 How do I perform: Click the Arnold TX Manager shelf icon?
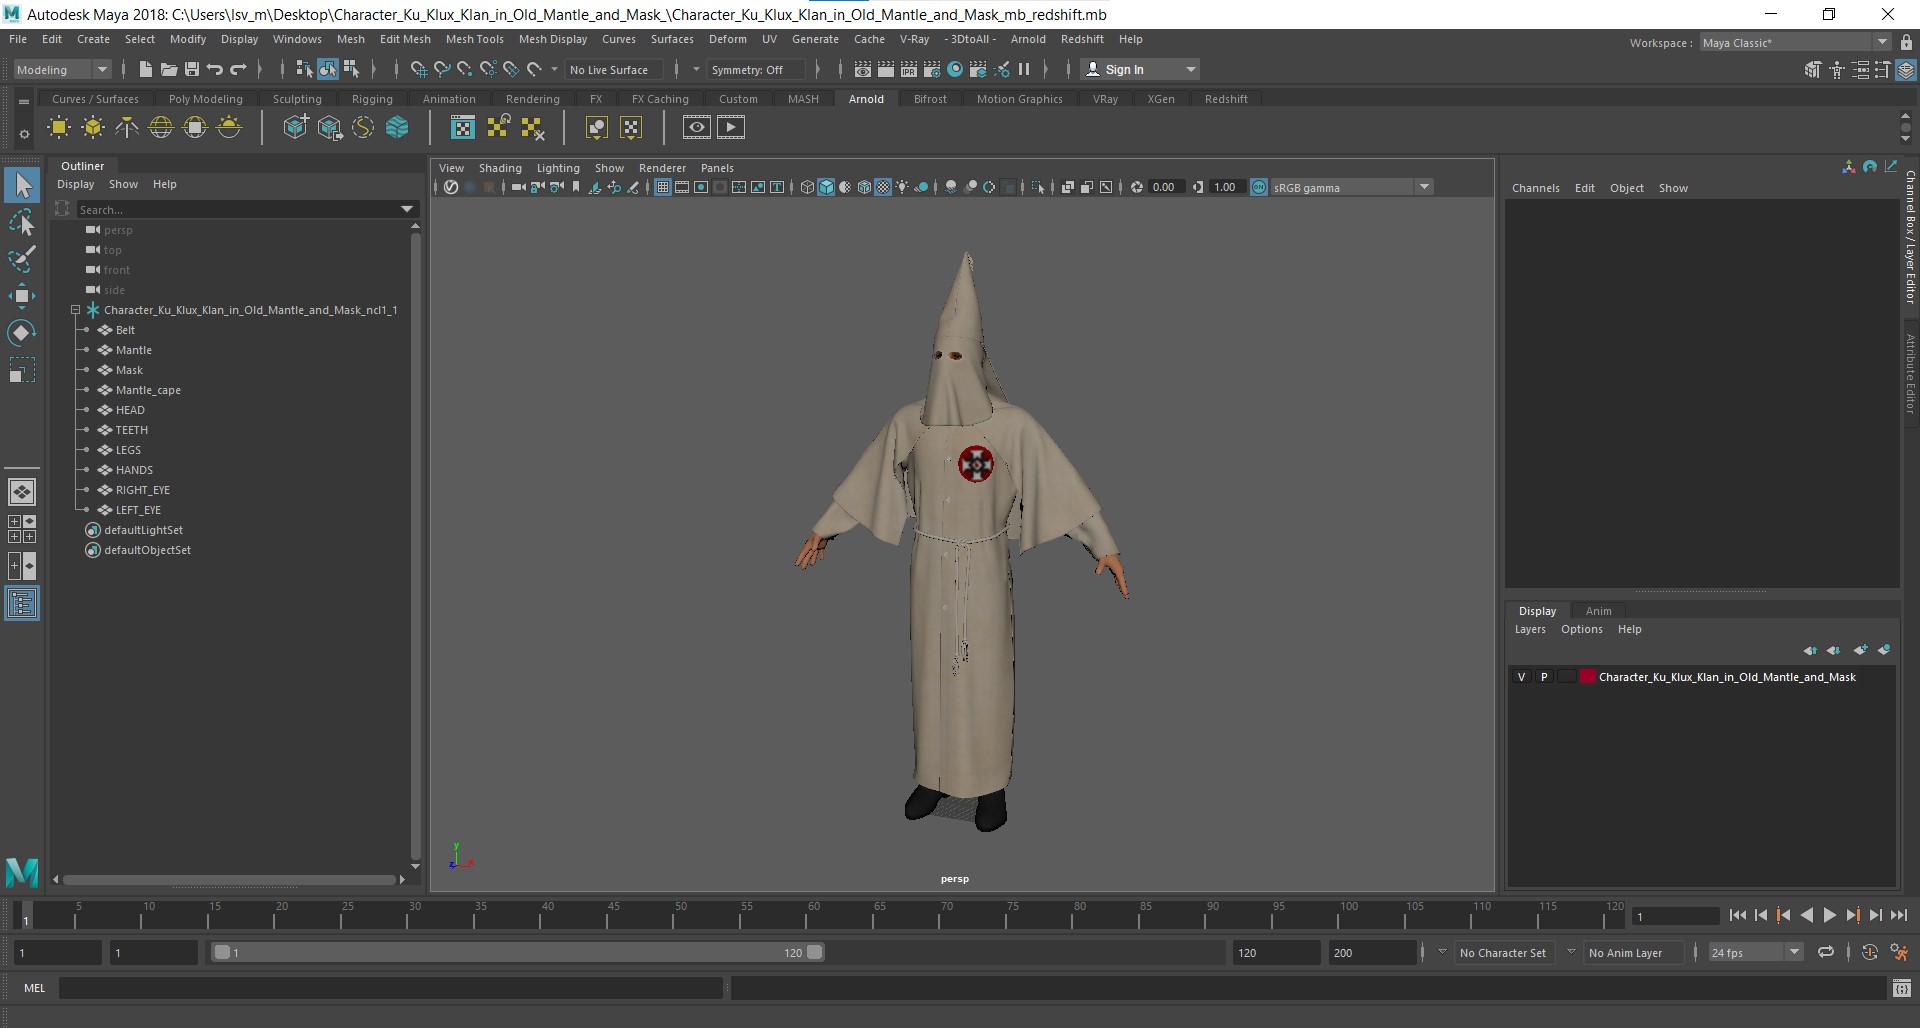(463, 127)
